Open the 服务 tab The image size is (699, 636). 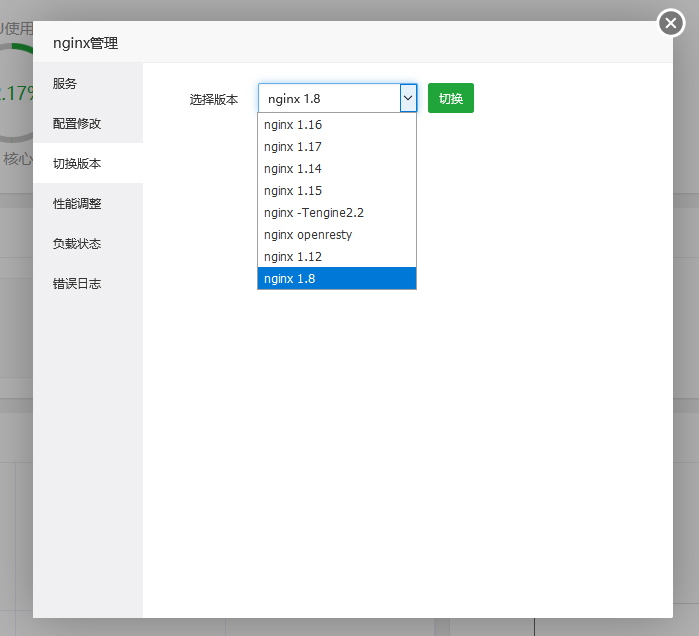click(88, 83)
